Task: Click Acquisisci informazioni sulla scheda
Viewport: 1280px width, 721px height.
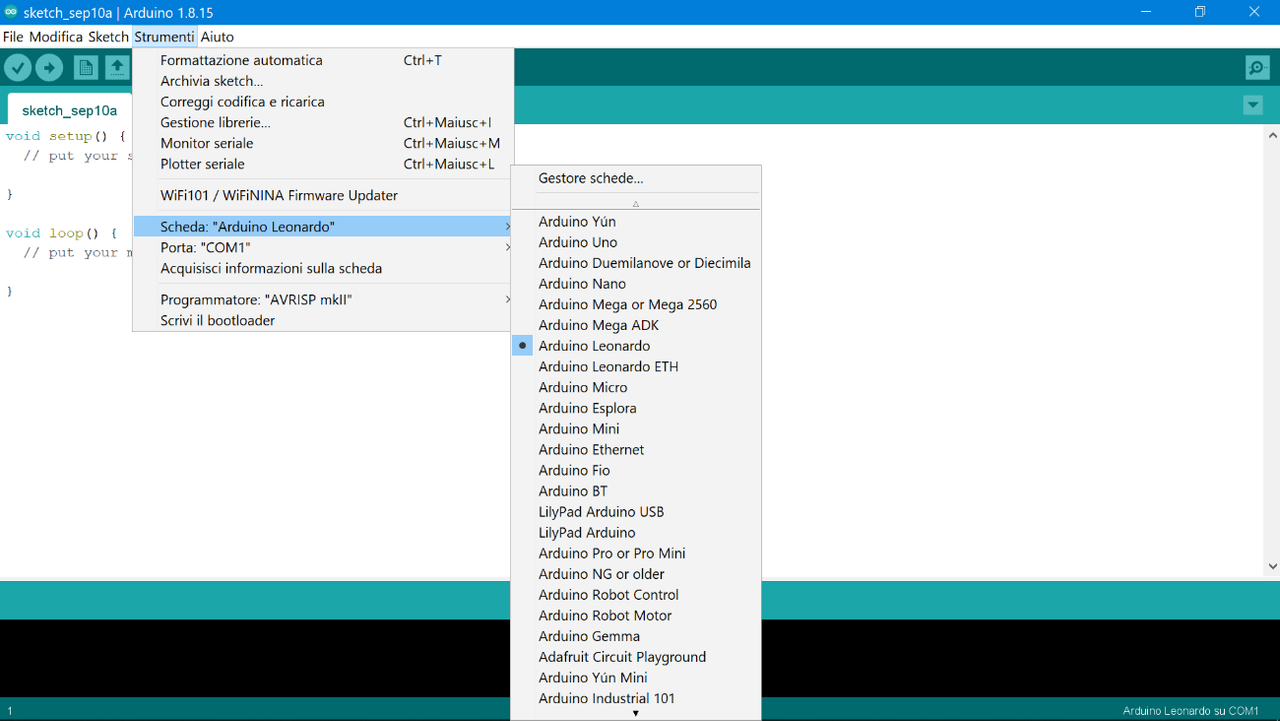Action: click(323, 268)
